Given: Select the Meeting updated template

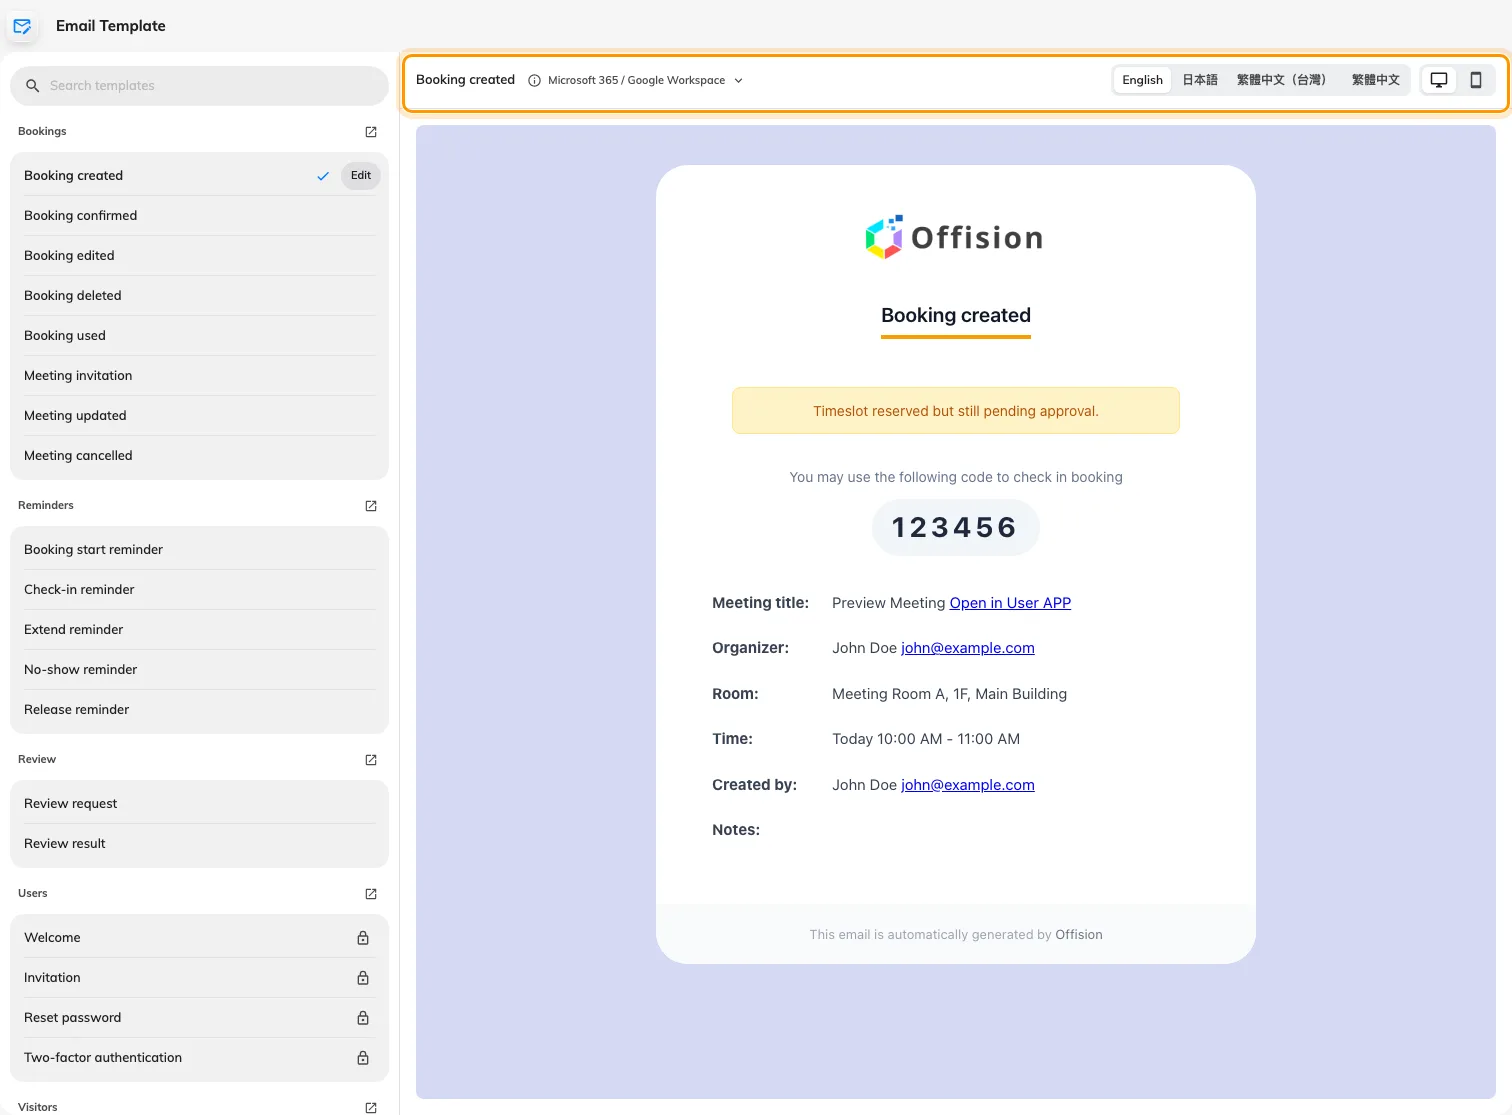Looking at the screenshot, I should [199, 416].
